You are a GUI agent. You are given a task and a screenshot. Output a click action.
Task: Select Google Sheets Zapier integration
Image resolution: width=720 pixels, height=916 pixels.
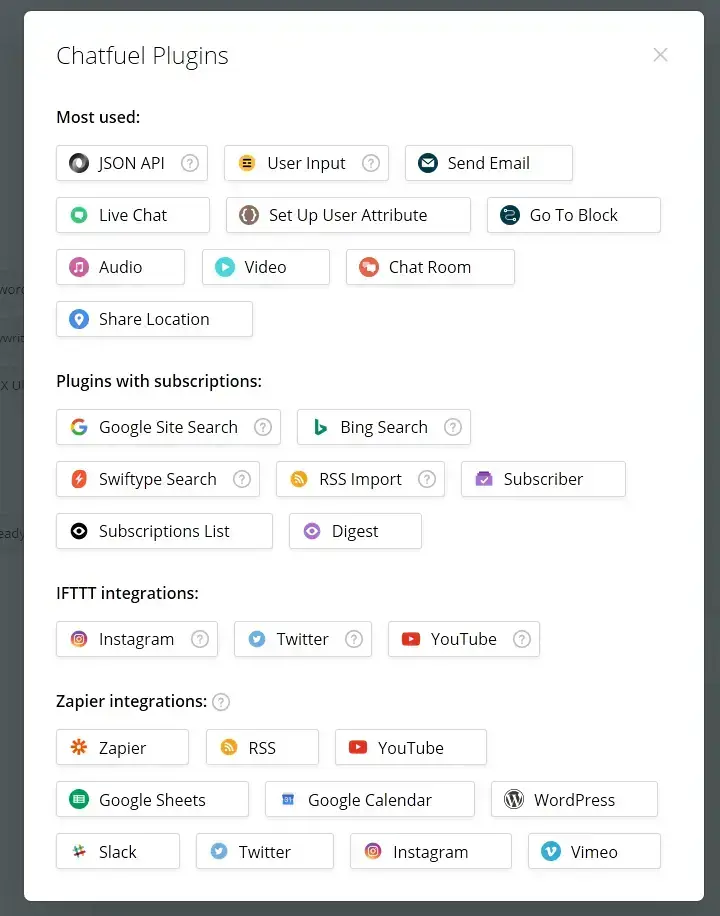pyautogui.click(x=152, y=800)
